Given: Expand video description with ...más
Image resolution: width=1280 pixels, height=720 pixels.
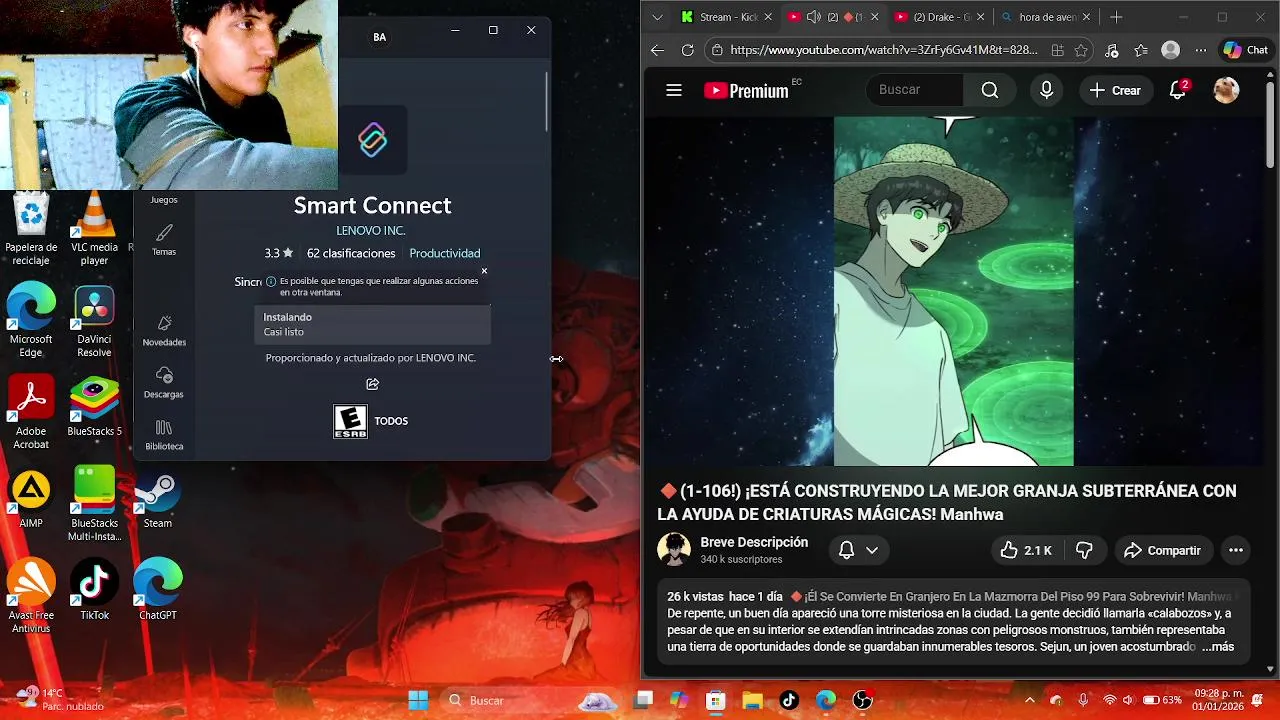Looking at the screenshot, I should tap(1218, 647).
